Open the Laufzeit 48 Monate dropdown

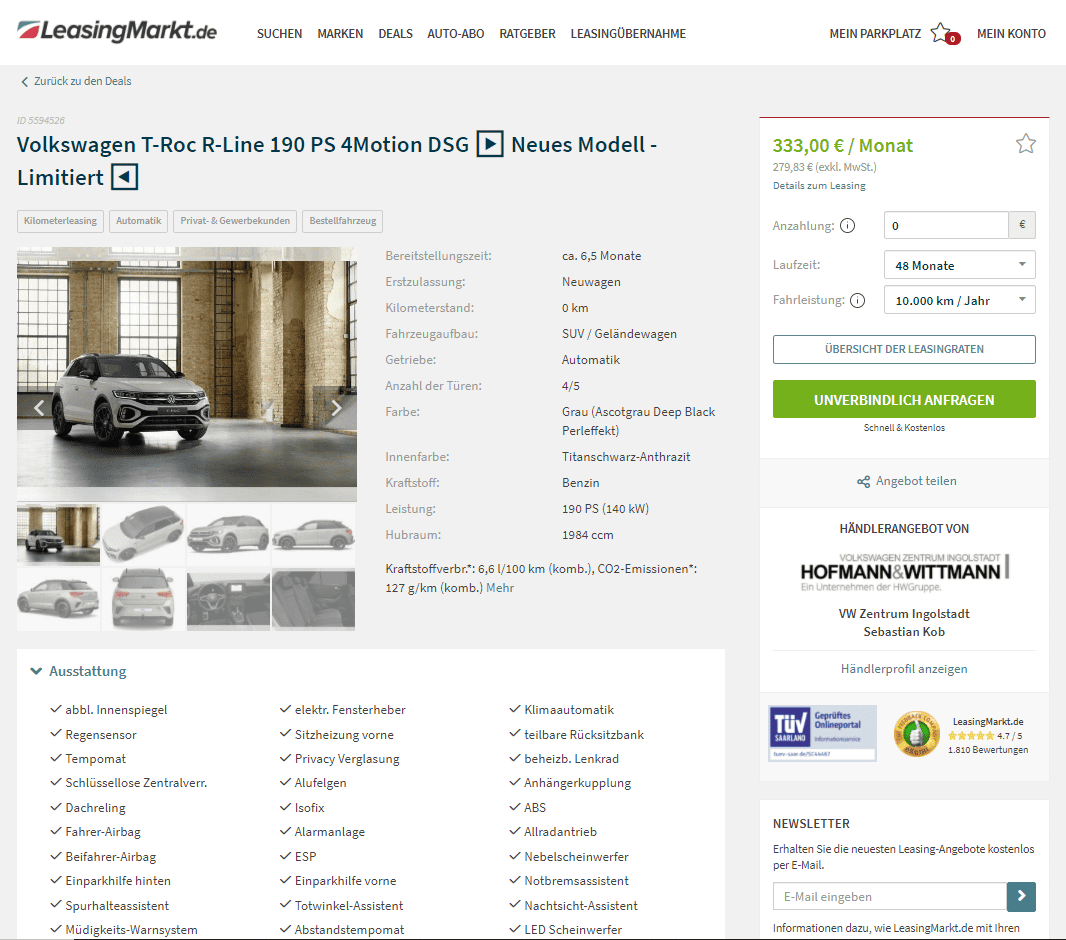click(x=959, y=265)
